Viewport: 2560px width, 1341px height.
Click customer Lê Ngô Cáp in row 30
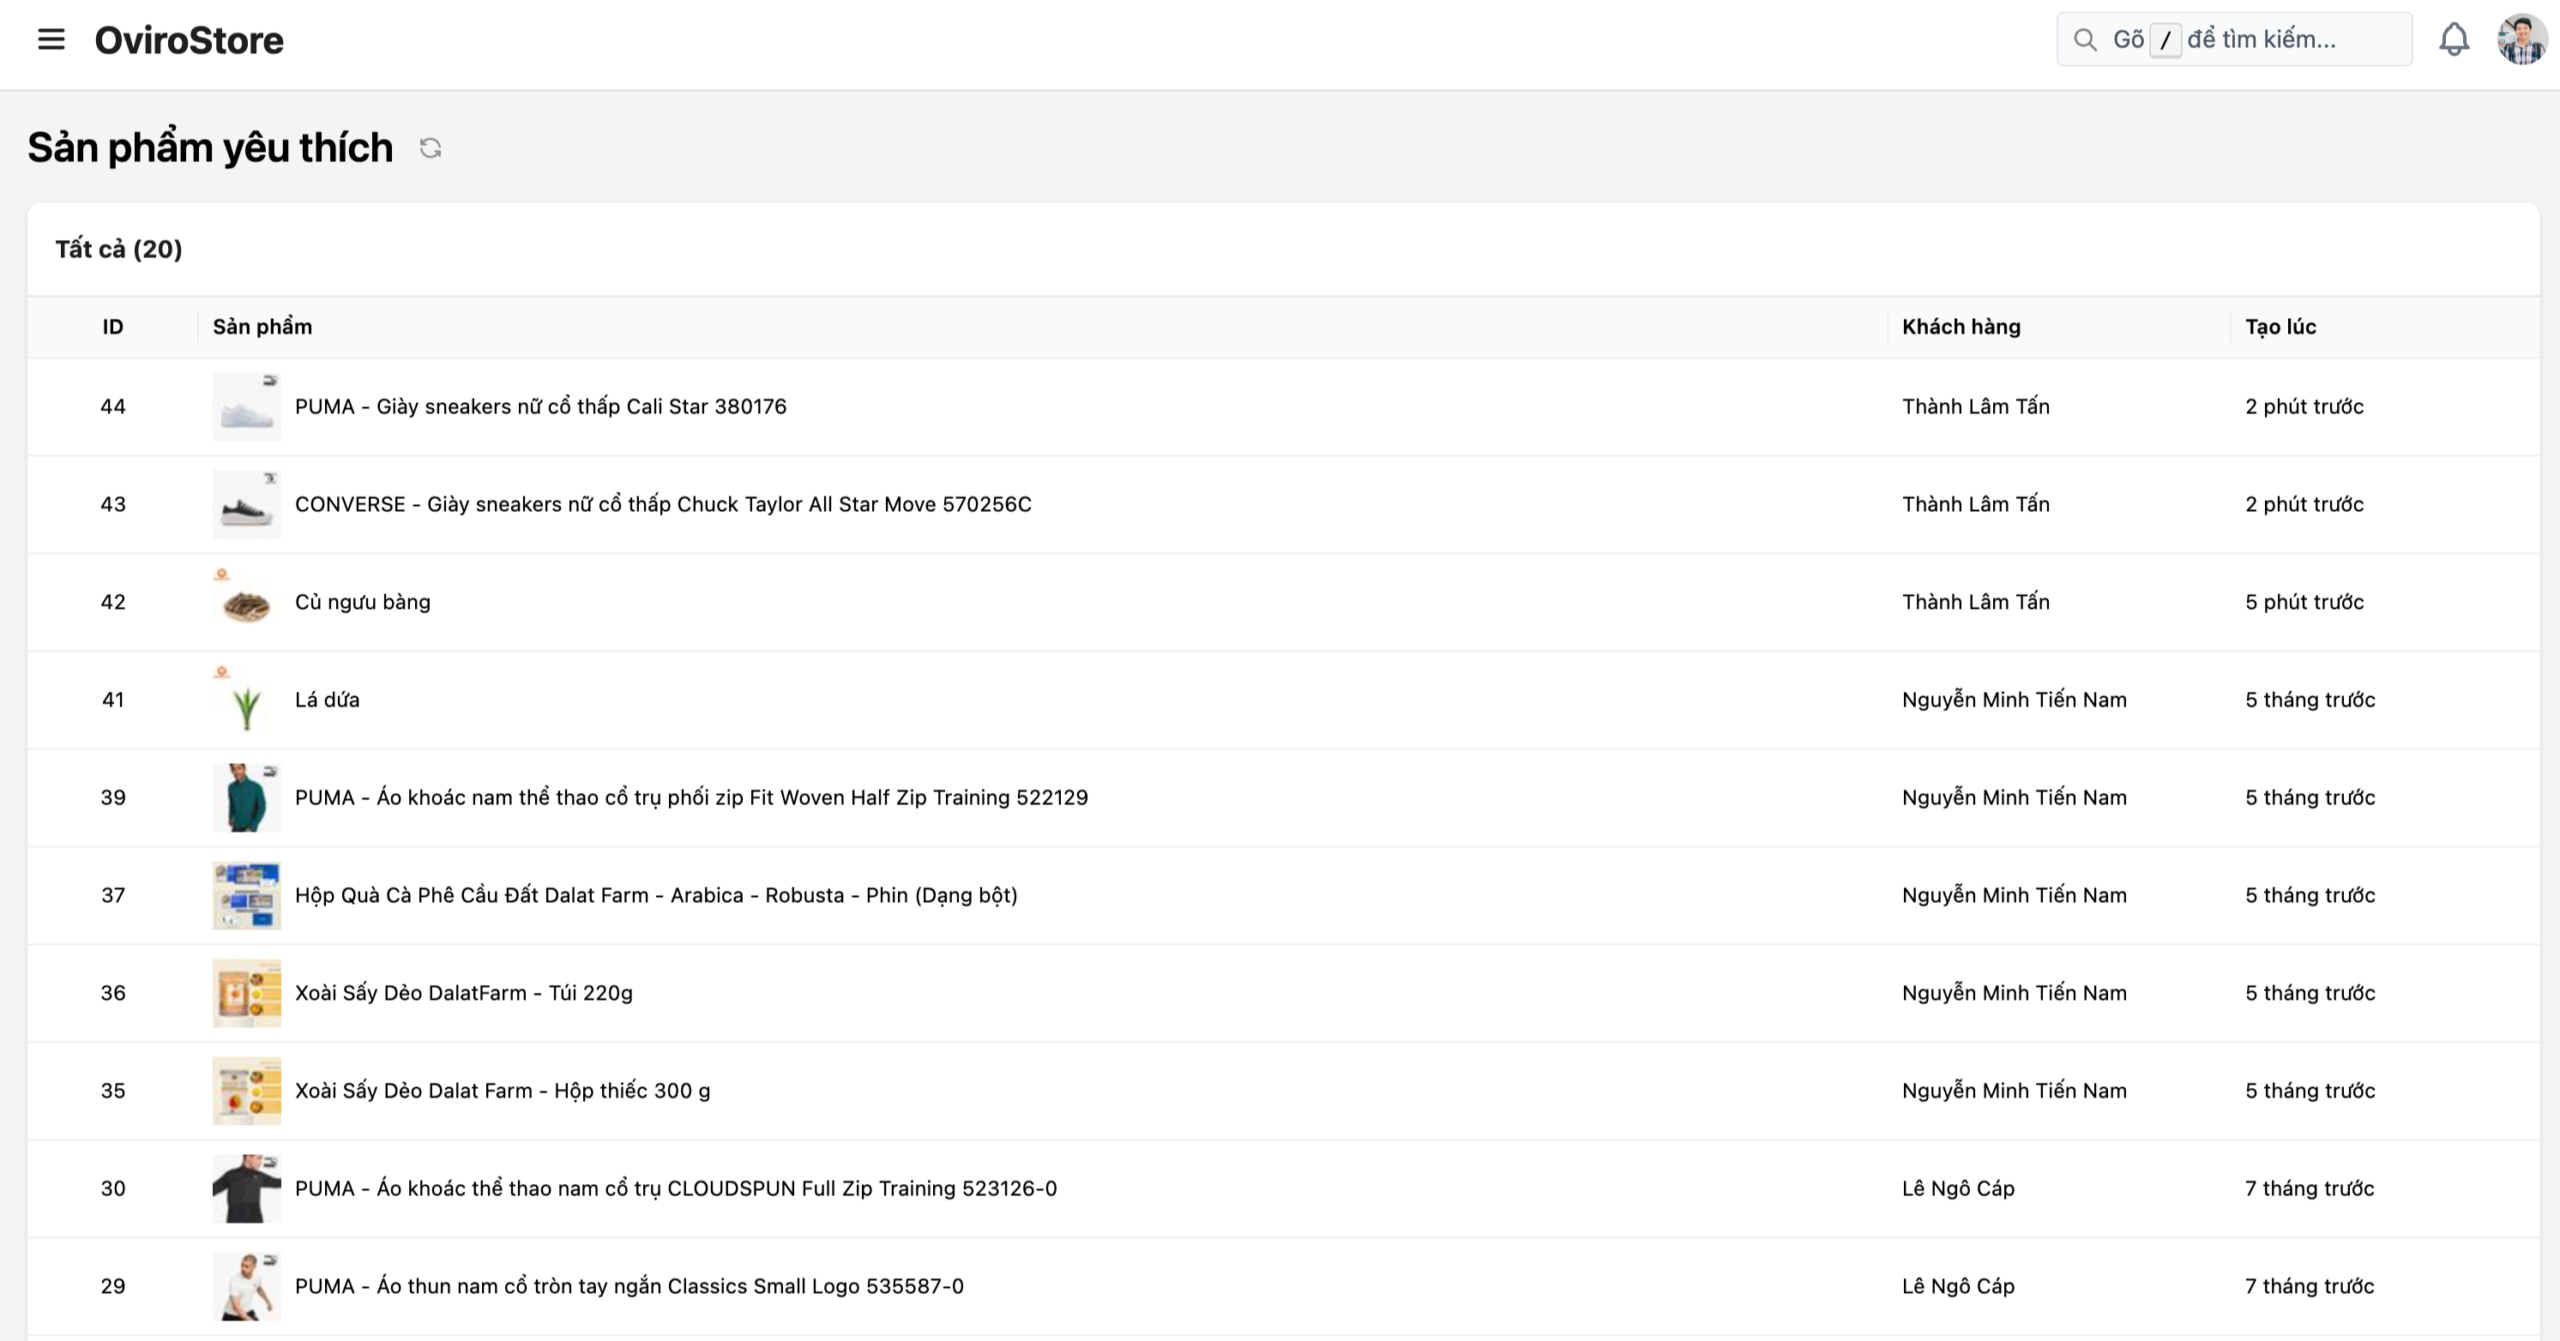pos(1957,1188)
